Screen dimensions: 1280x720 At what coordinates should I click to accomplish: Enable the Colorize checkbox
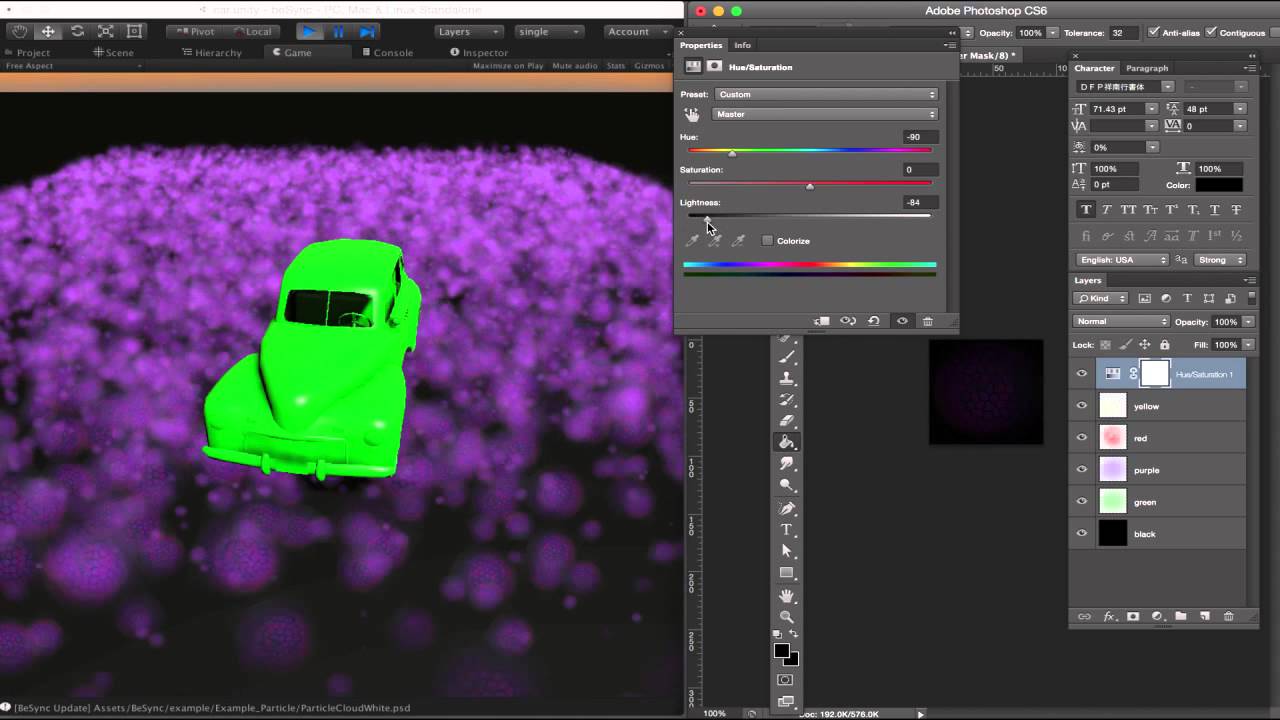point(767,241)
